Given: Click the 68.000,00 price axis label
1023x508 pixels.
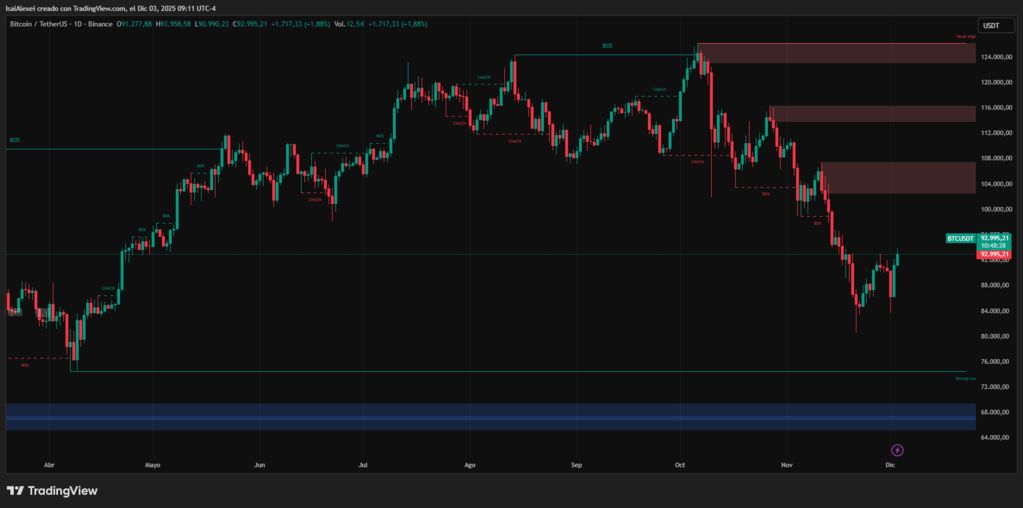Looking at the screenshot, I should 996,413.
